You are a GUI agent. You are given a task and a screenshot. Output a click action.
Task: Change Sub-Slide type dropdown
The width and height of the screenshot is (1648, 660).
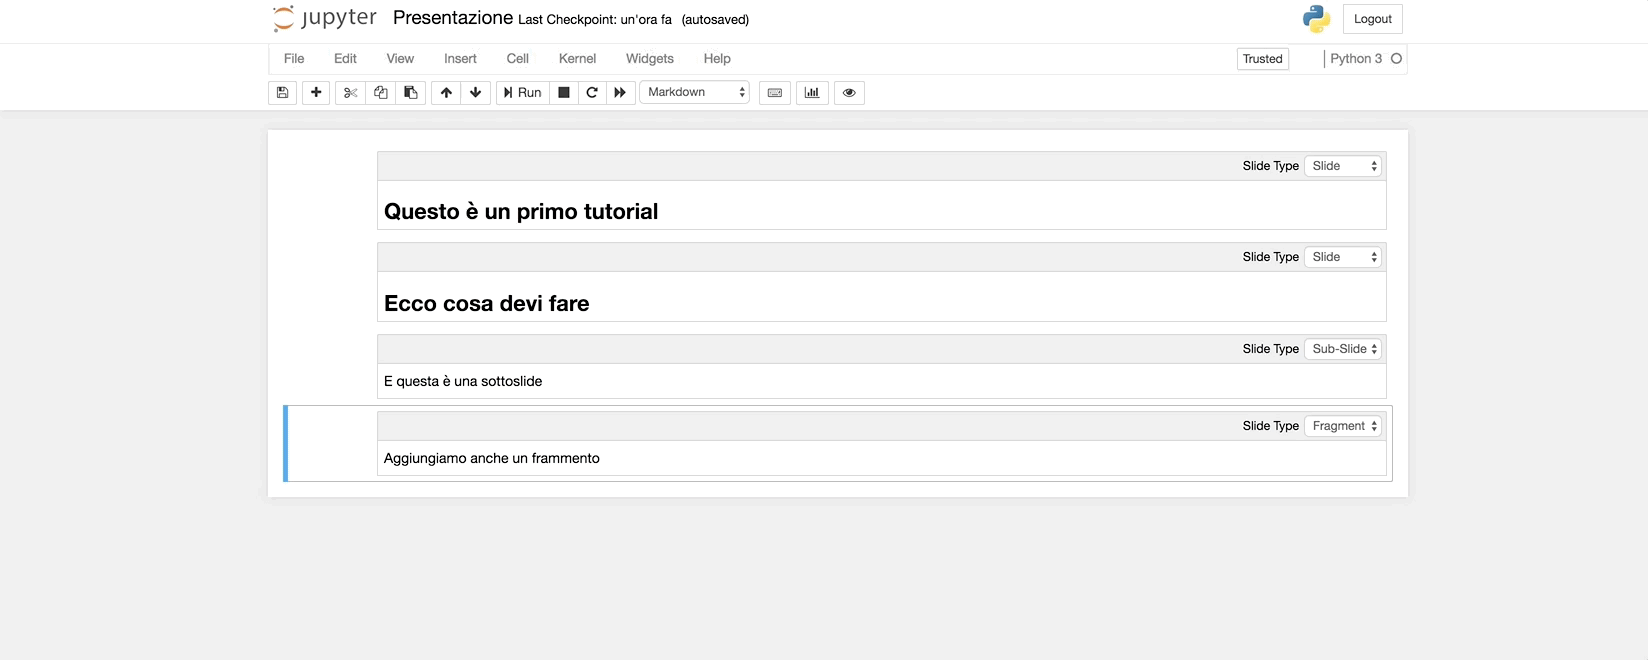(x=1343, y=349)
